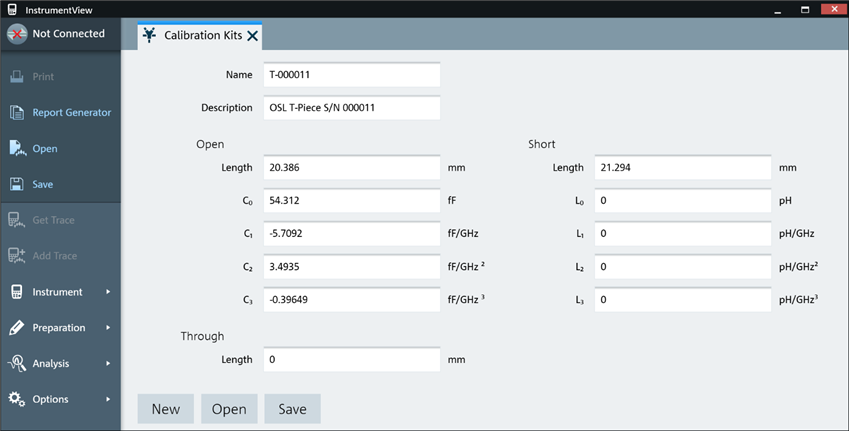
Task: Click the bottom Save button
Action: click(x=292, y=409)
